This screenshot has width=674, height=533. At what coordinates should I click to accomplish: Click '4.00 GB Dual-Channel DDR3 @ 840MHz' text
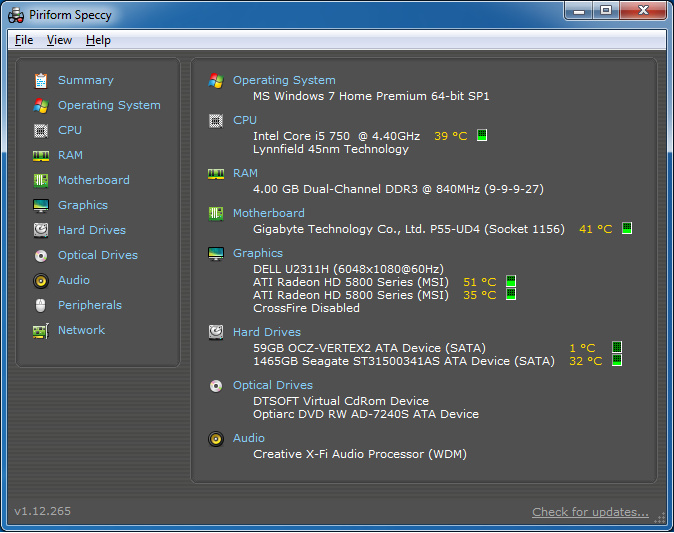coord(367,189)
